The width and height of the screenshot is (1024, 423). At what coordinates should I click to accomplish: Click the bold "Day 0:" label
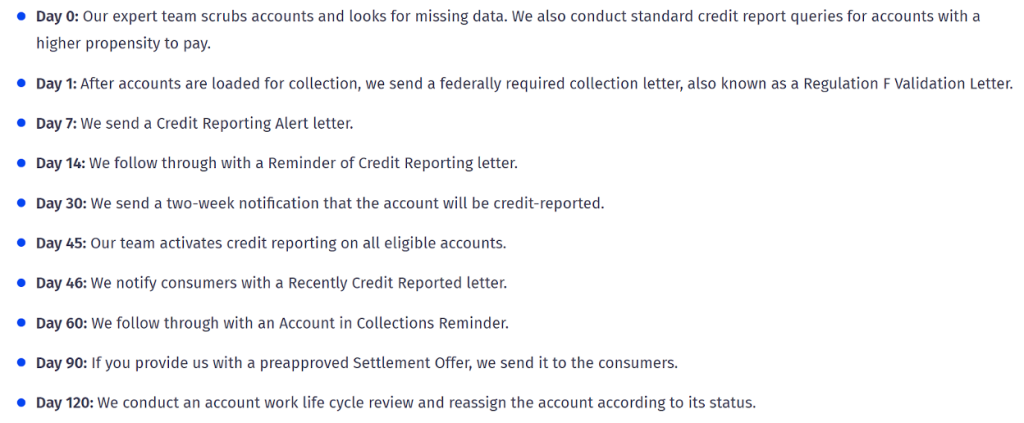coord(57,17)
